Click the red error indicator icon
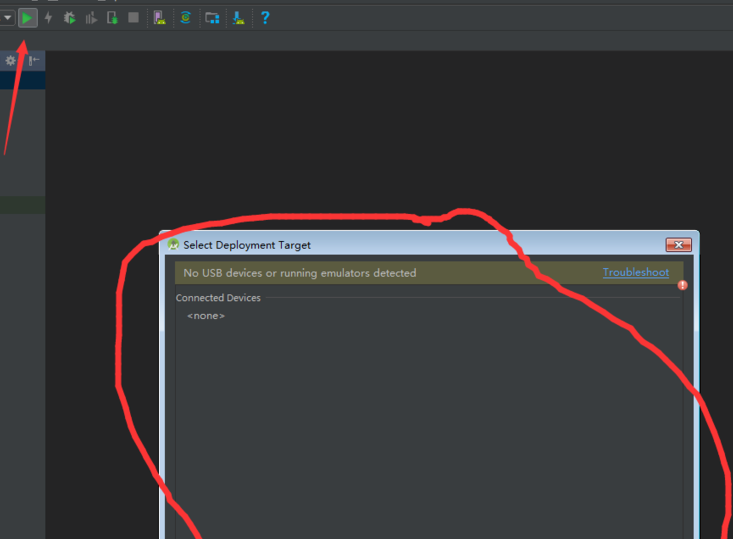 [683, 285]
